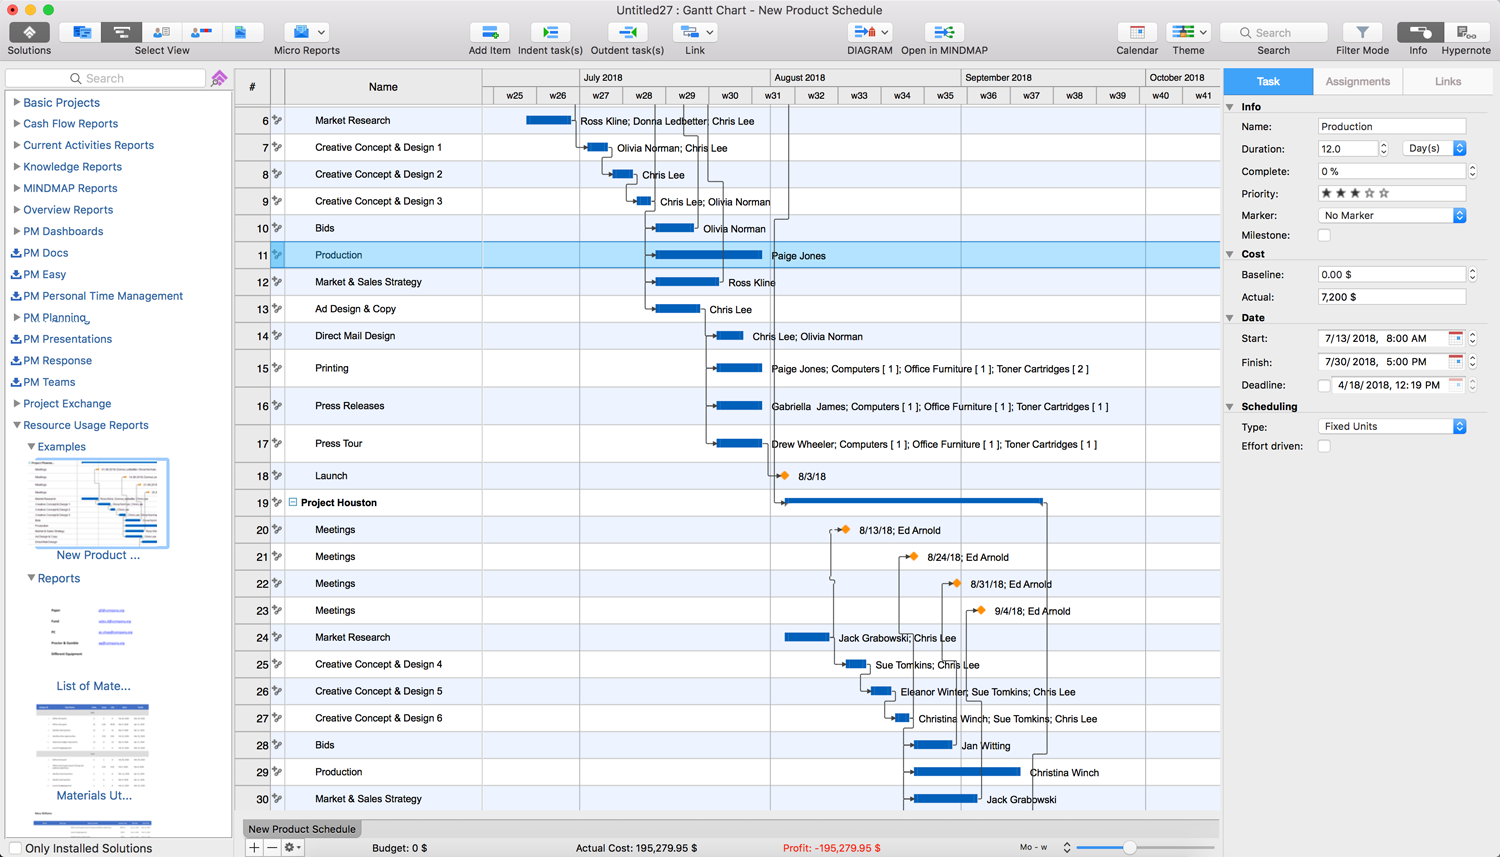The width and height of the screenshot is (1500, 857).
Task: Click the task Name input field
Action: coord(1391,127)
